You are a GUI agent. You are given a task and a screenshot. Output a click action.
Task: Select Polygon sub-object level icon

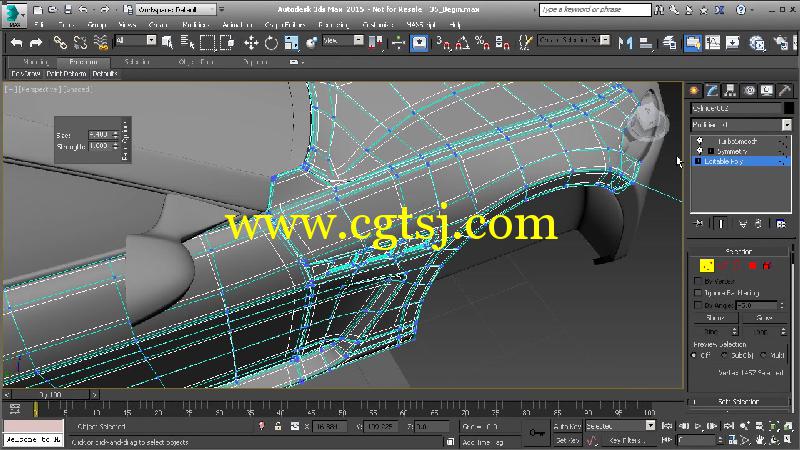point(752,265)
